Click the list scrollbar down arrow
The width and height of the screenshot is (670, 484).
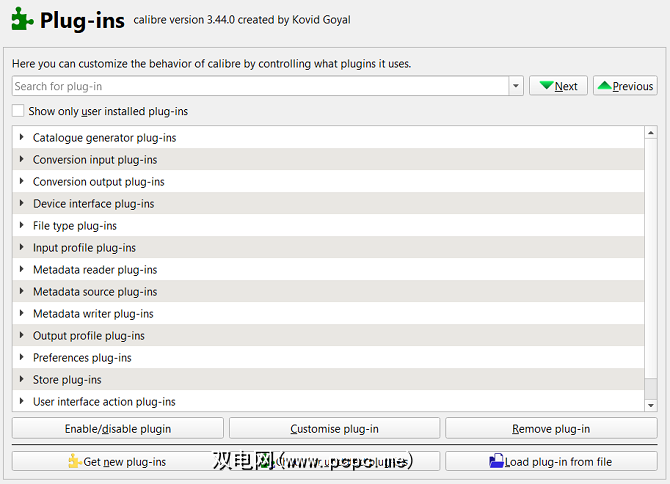[x=651, y=405]
